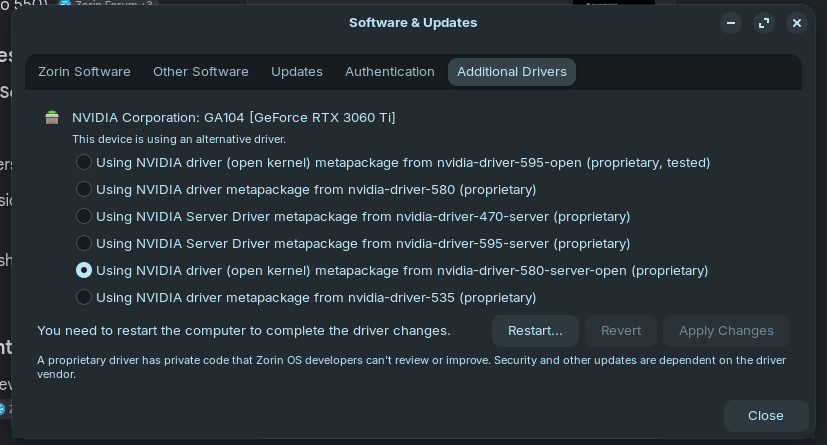This screenshot has height=445, width=827.
Task: Pick the nvidia-driver-535 proprietary option
Action: [84, 297]
